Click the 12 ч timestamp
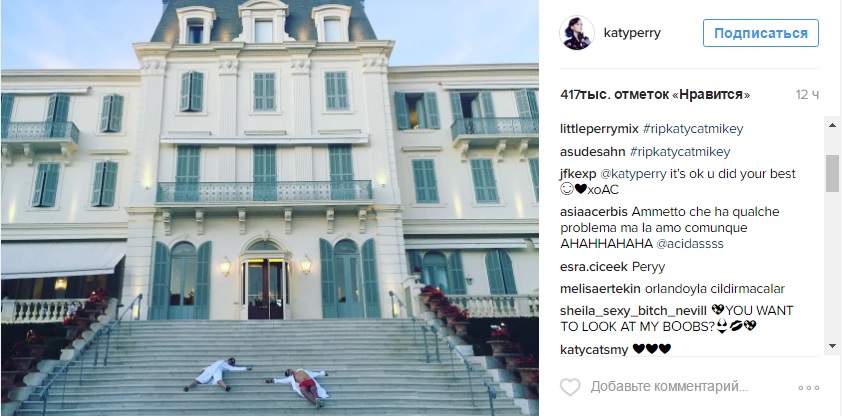This screenshot has height=416, width=842. tap(807, 95)
